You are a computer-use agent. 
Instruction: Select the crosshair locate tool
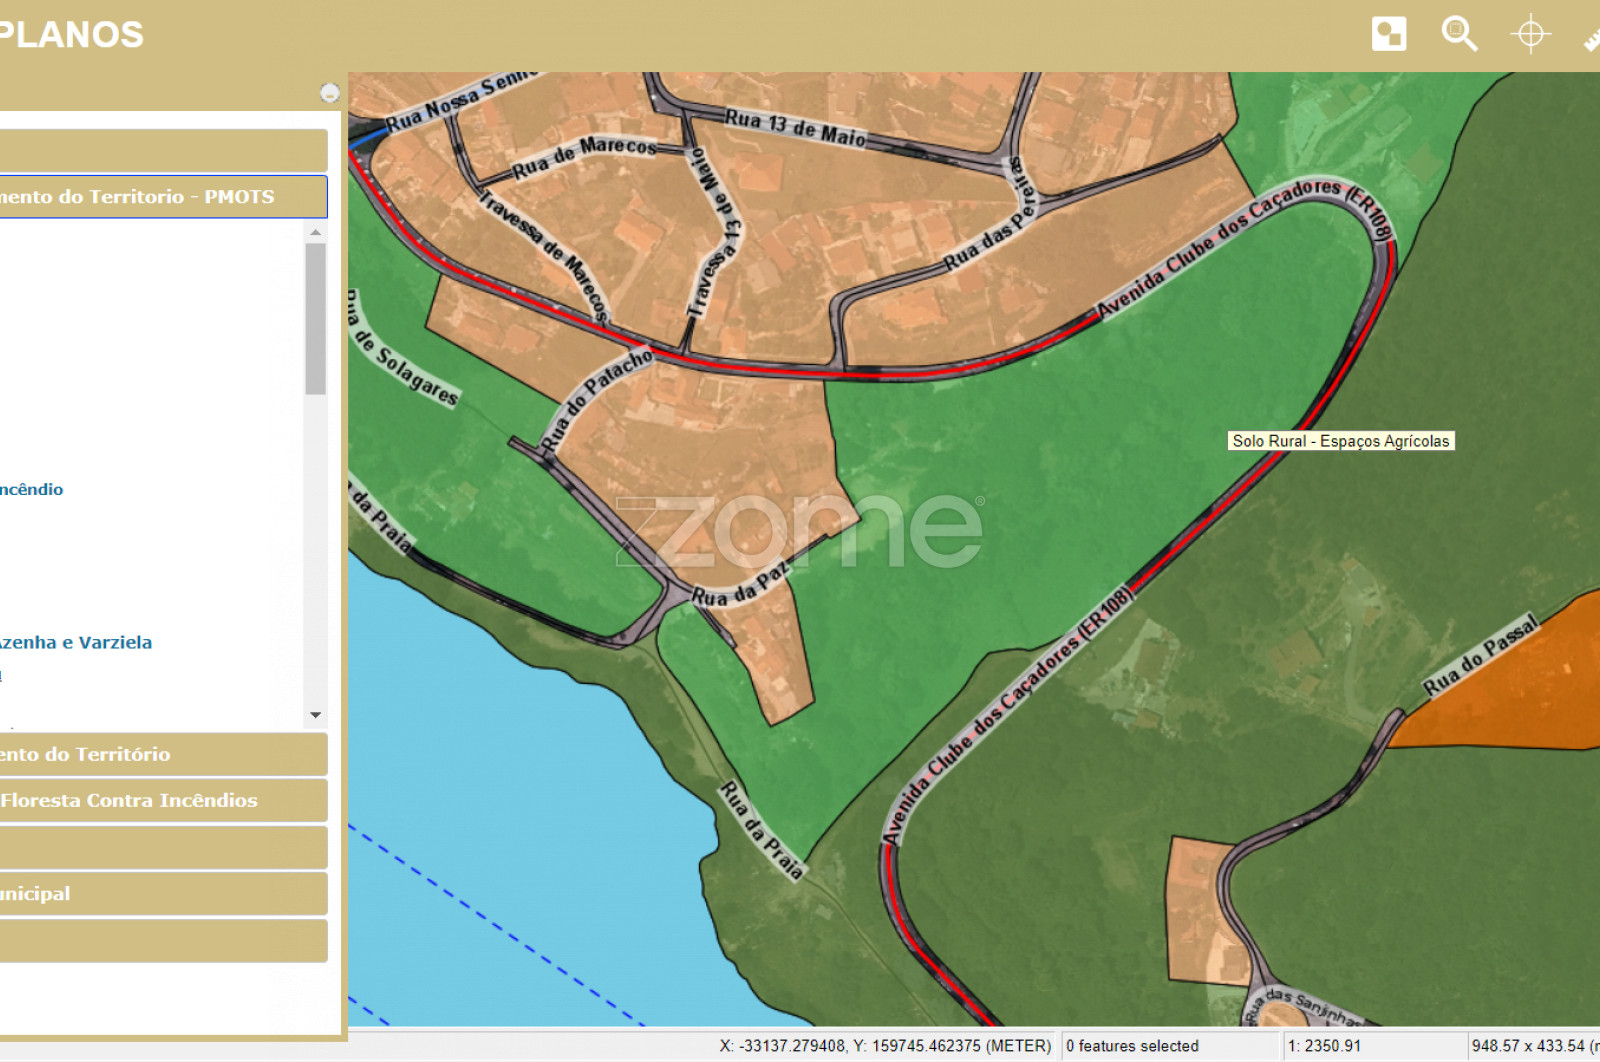1529,34
